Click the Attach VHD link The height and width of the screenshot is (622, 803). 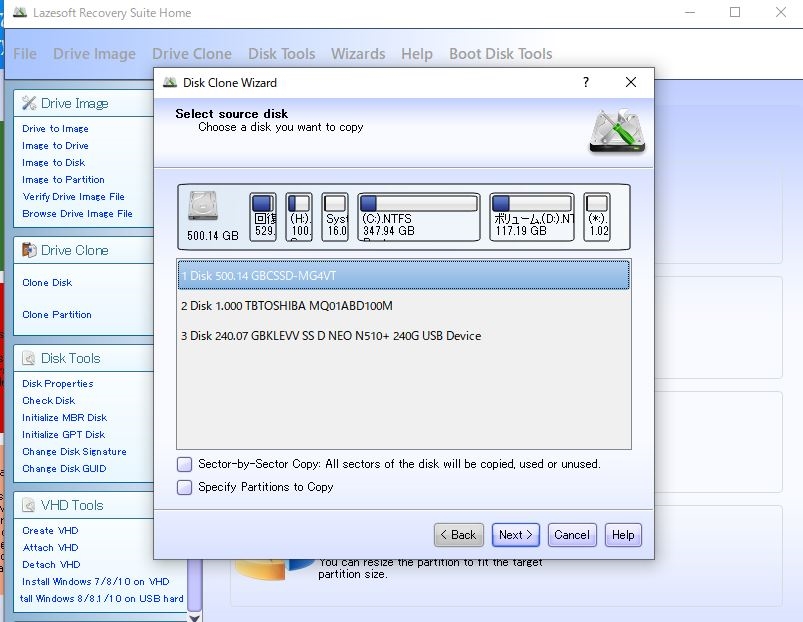(x=50, y=547)
